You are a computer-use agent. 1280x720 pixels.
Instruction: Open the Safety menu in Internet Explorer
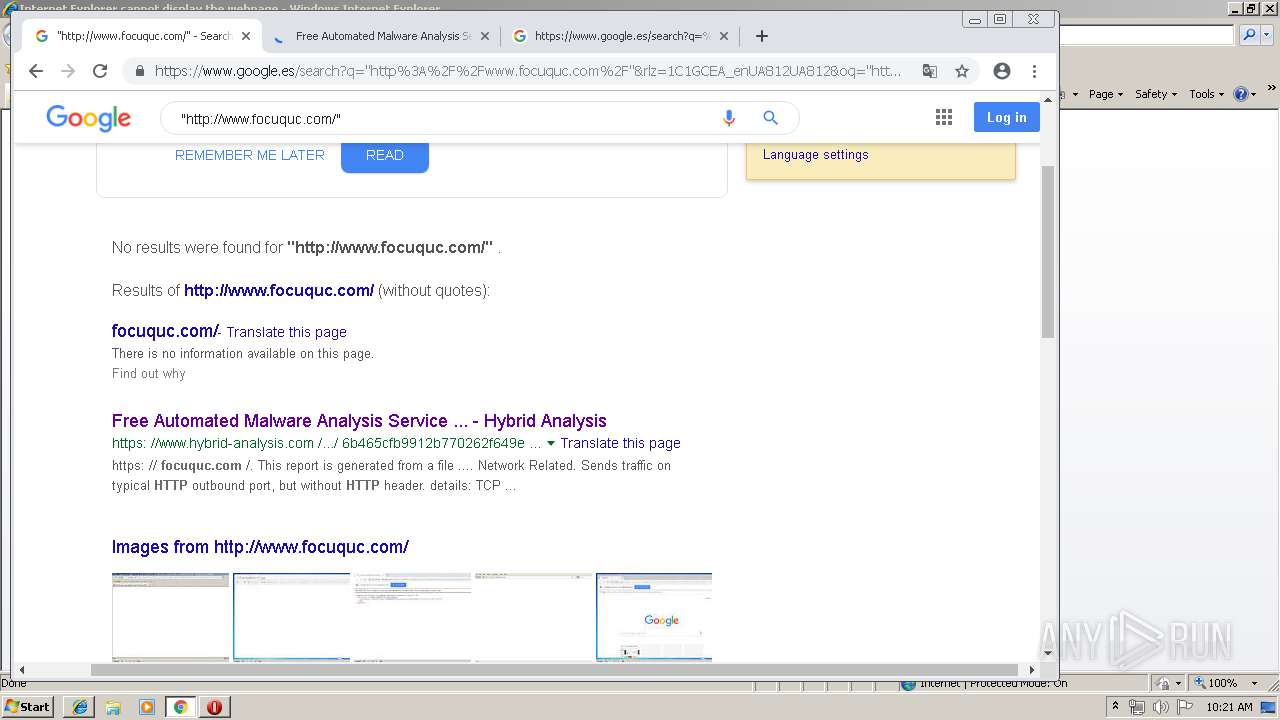[x=1156, y=94]
